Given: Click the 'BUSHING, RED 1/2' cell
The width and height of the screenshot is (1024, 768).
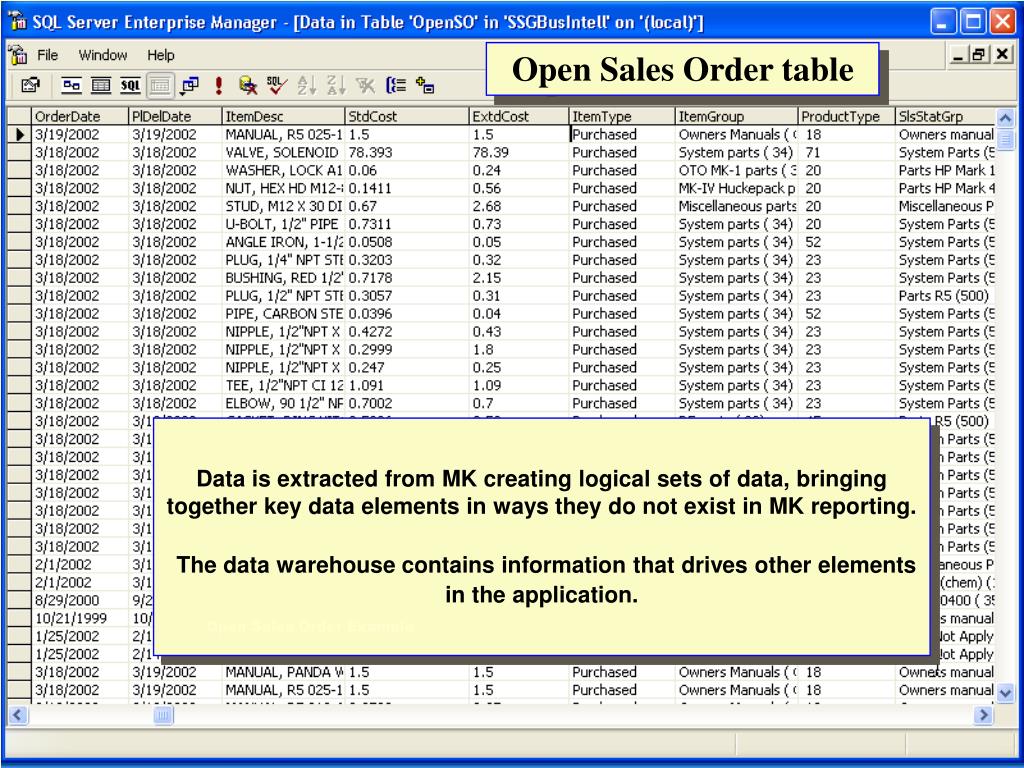Looking at the screenshot, I should (283, 278).
